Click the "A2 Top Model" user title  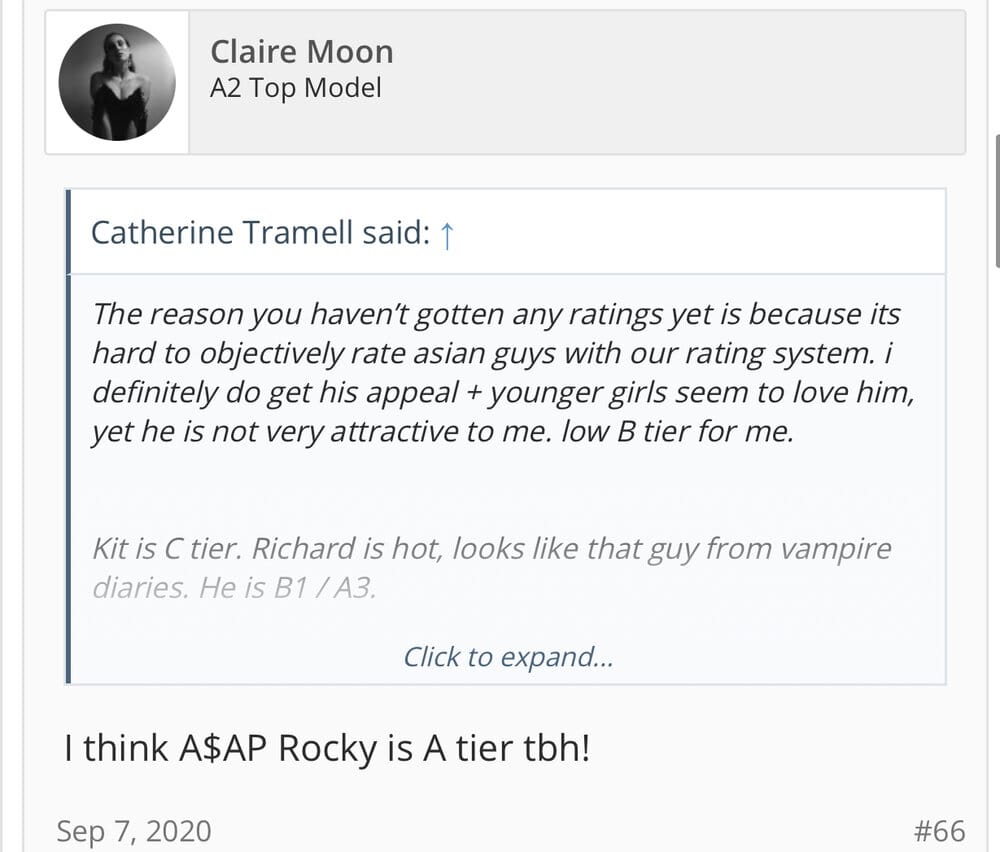click(295, 88)
